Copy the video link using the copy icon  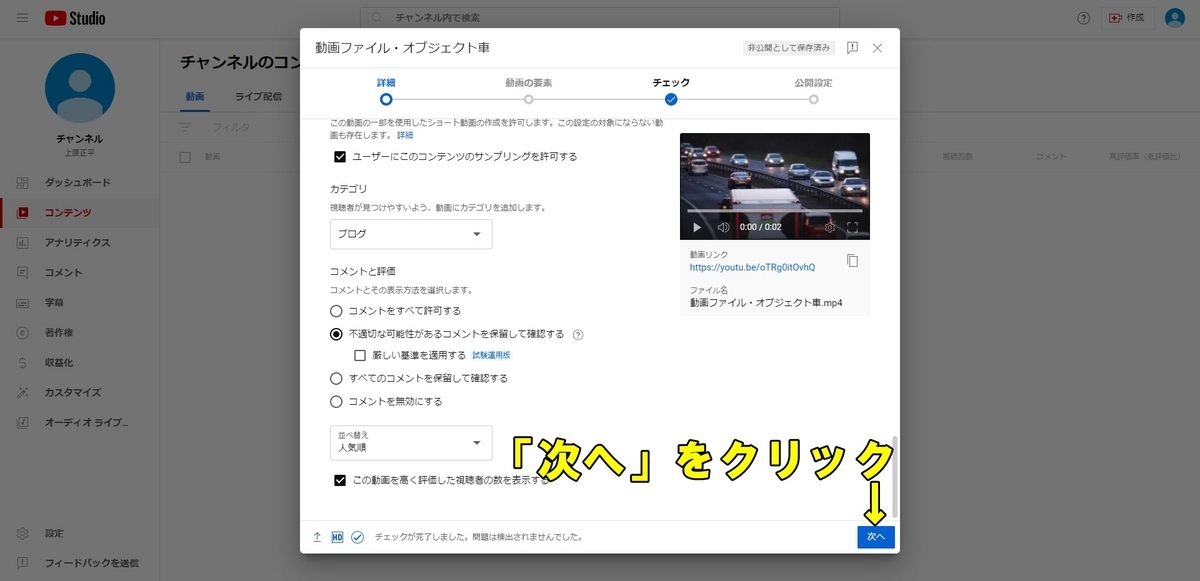(x=854, y=260)
